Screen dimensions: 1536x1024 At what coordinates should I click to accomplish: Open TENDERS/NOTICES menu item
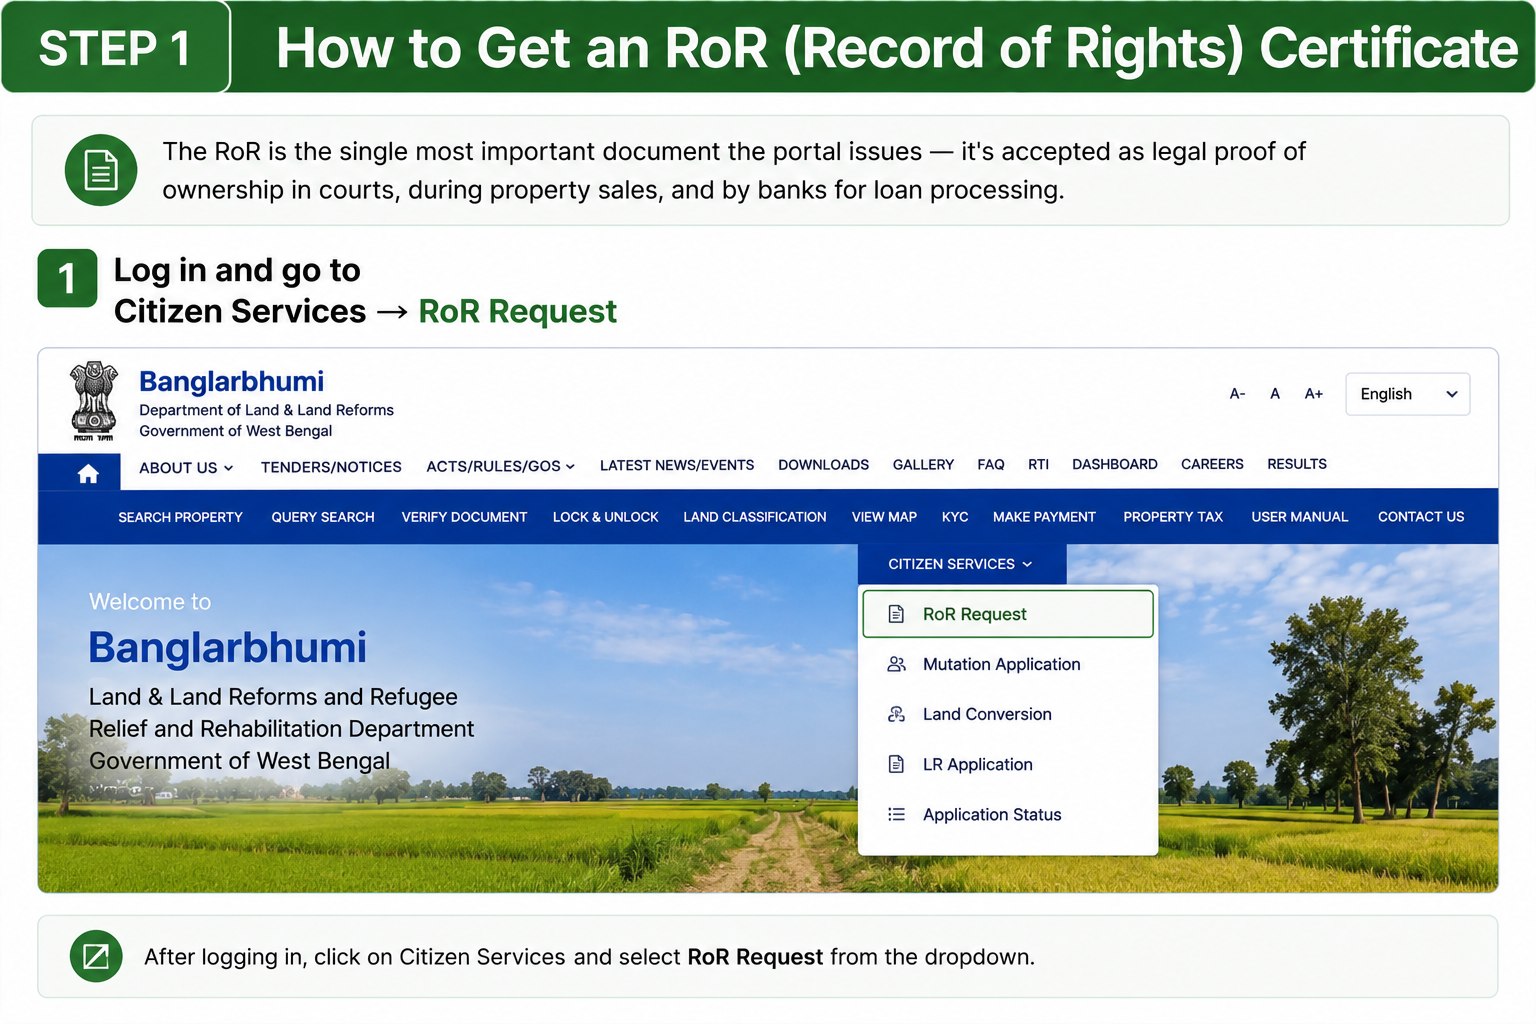331,467
